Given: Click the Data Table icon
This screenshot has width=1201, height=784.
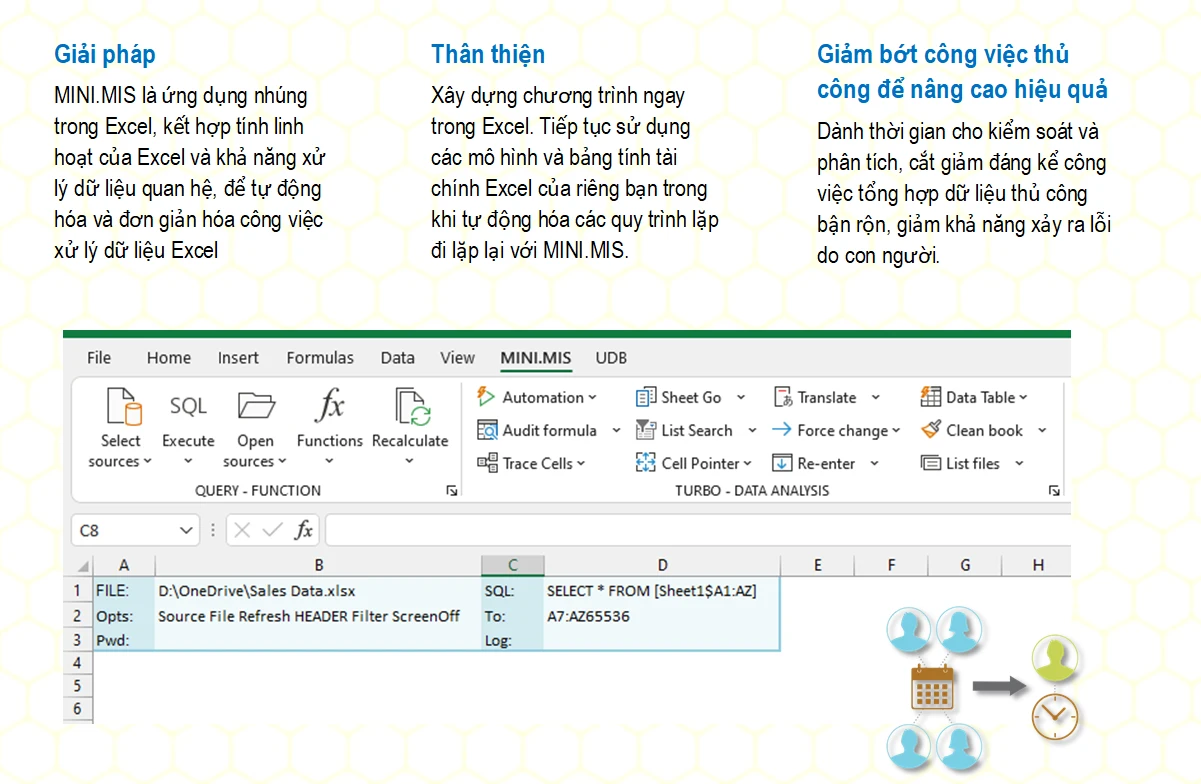Looking at the screenshot, I should (931, 397).
